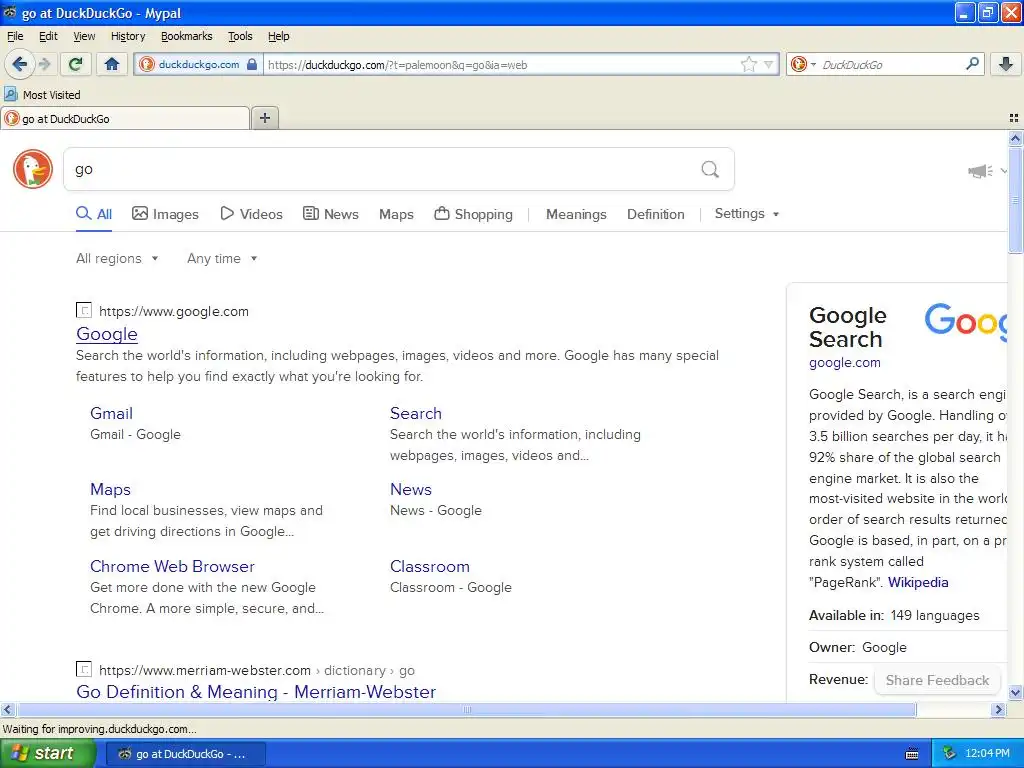Click the 12:04 PM taskbar clock
The height and width of the screenshot is (768, 1024).
point(987,754)
